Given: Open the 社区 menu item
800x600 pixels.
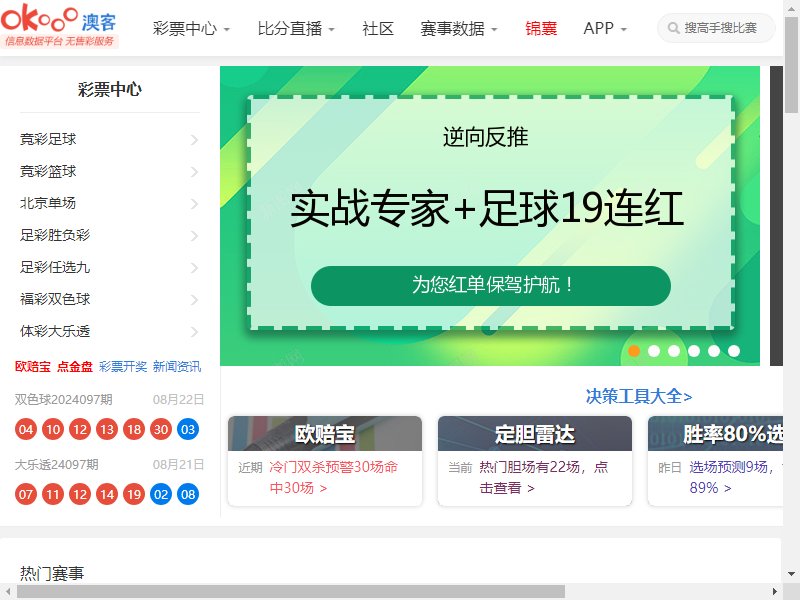Looking at the screenshot, I should click(378, 29).
